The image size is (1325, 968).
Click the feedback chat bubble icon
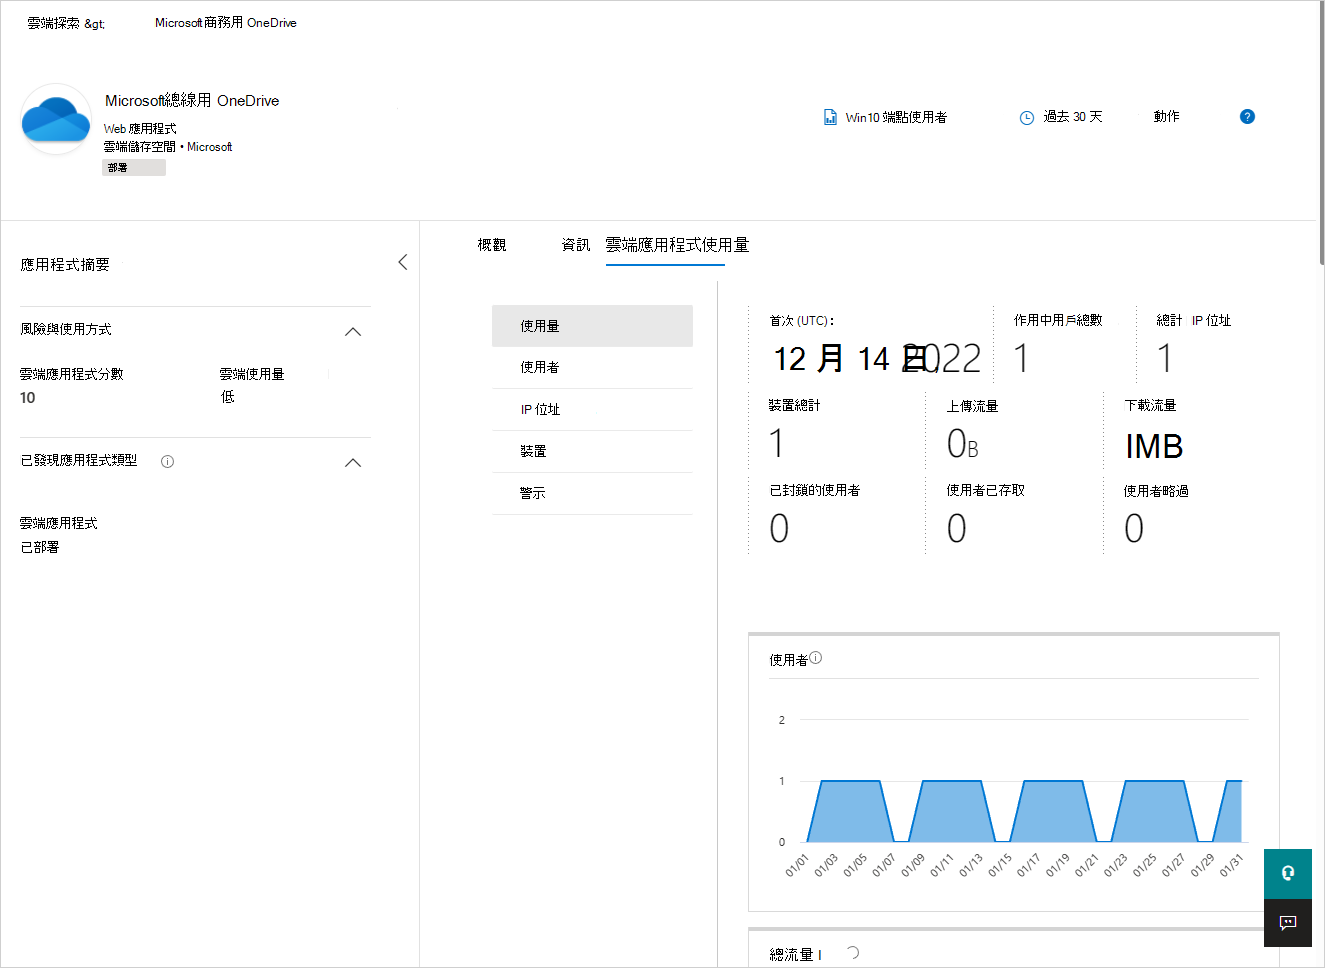click(x=1288, y=923)
